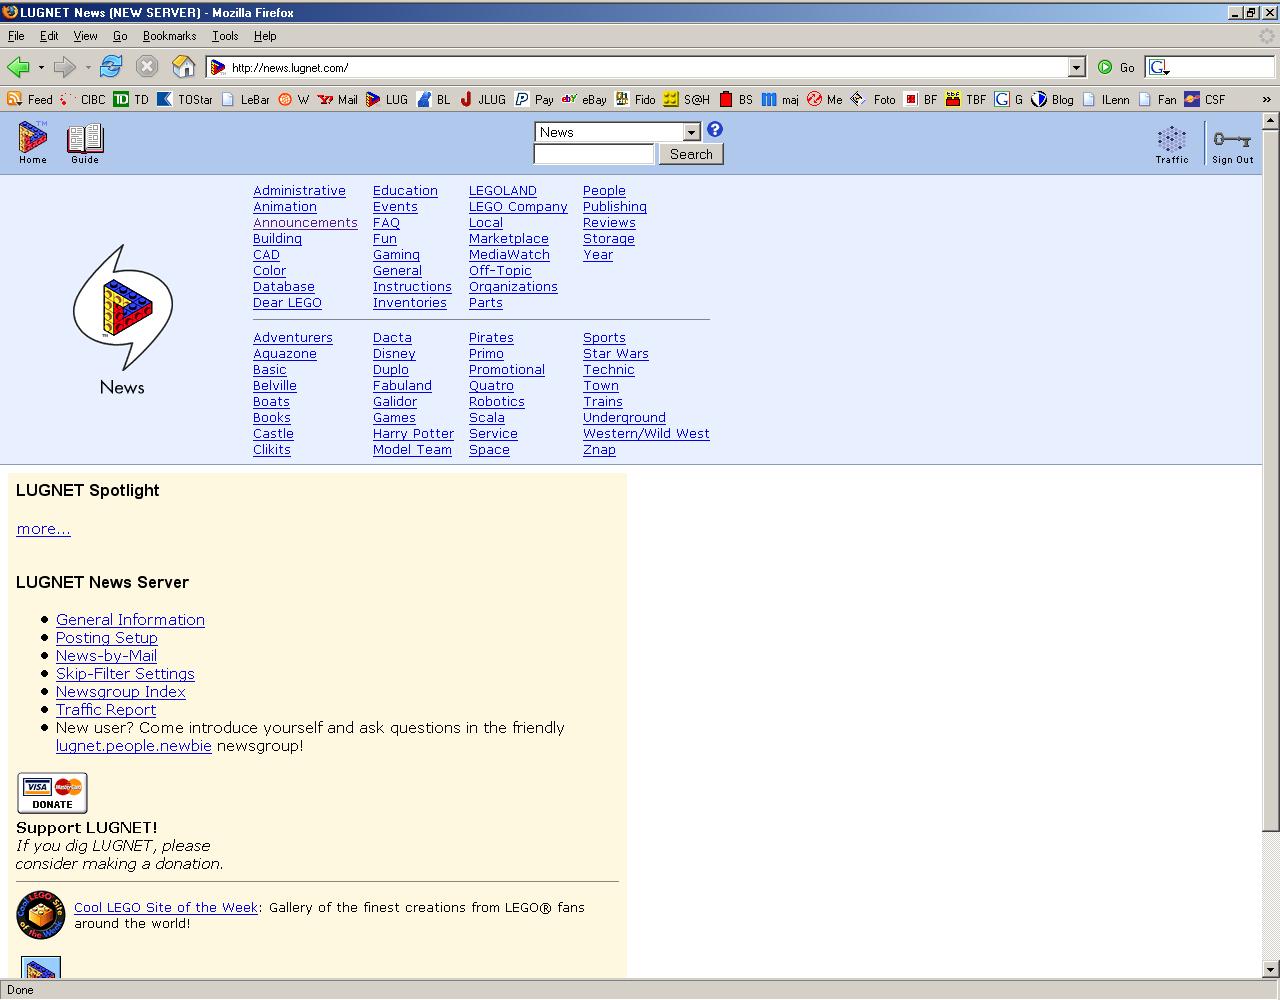This screenshot has height=1000, width=1280.
Task: Click the scrollbar up arrow
Action: [x=1271, y=120]
